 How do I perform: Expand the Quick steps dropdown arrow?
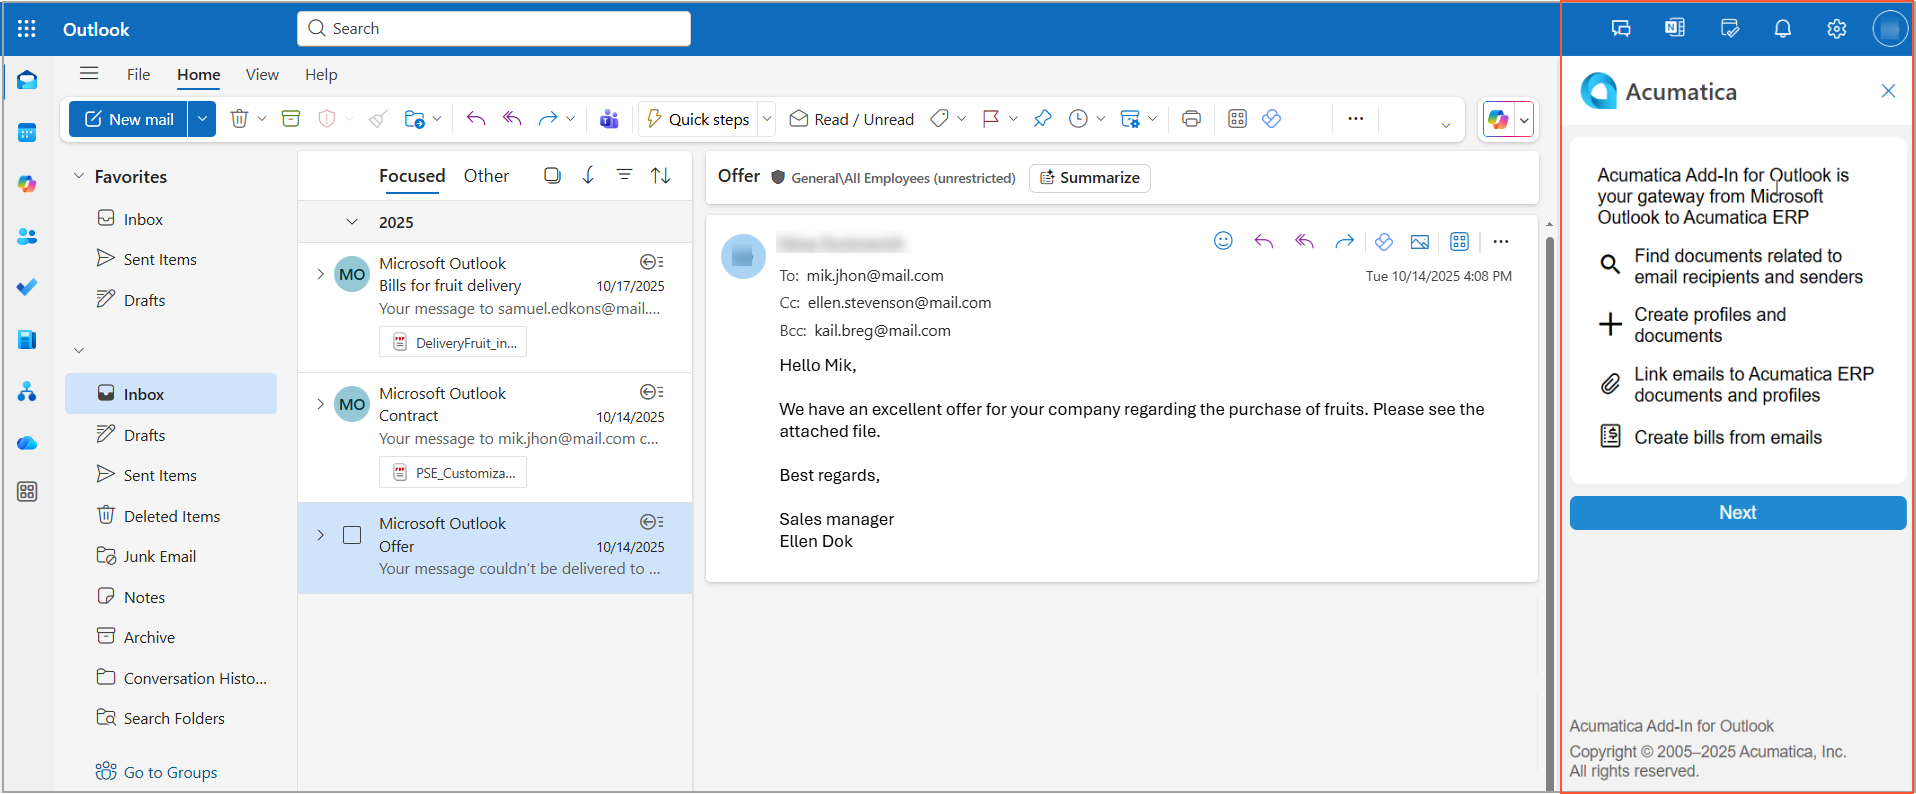coord(767,119)
